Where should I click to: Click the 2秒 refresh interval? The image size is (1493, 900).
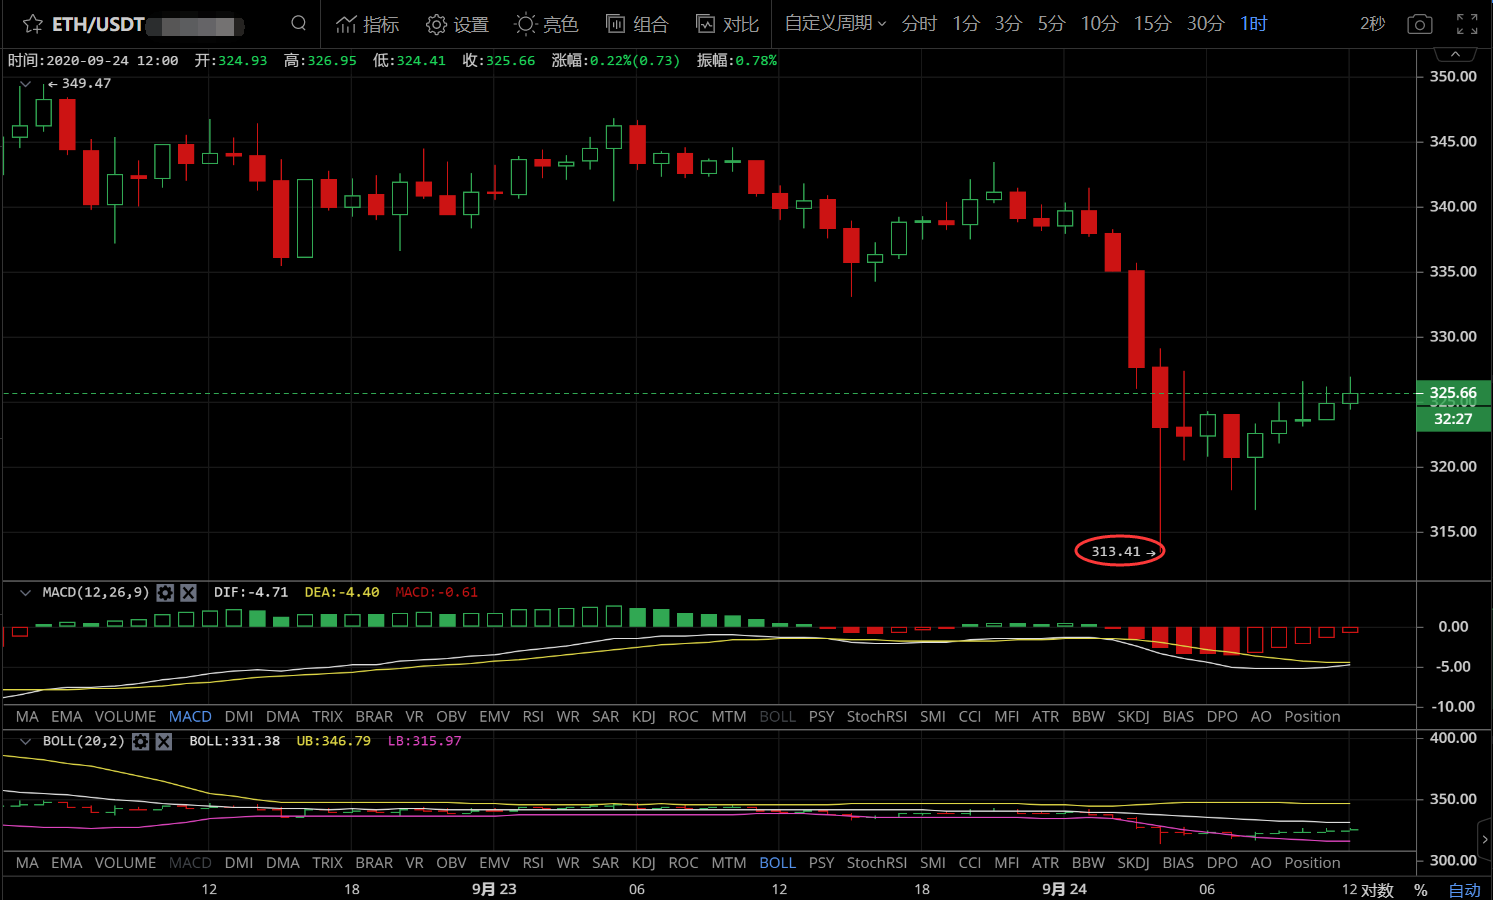click(x=1373, y=23)
